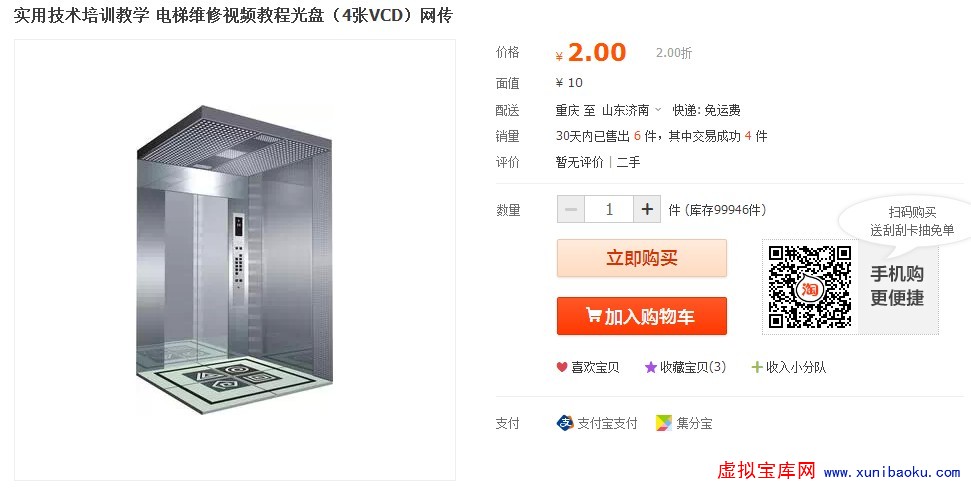Click the elevator product image thumbnail
This screenshot has width=971, height=489.
[235, 260]
